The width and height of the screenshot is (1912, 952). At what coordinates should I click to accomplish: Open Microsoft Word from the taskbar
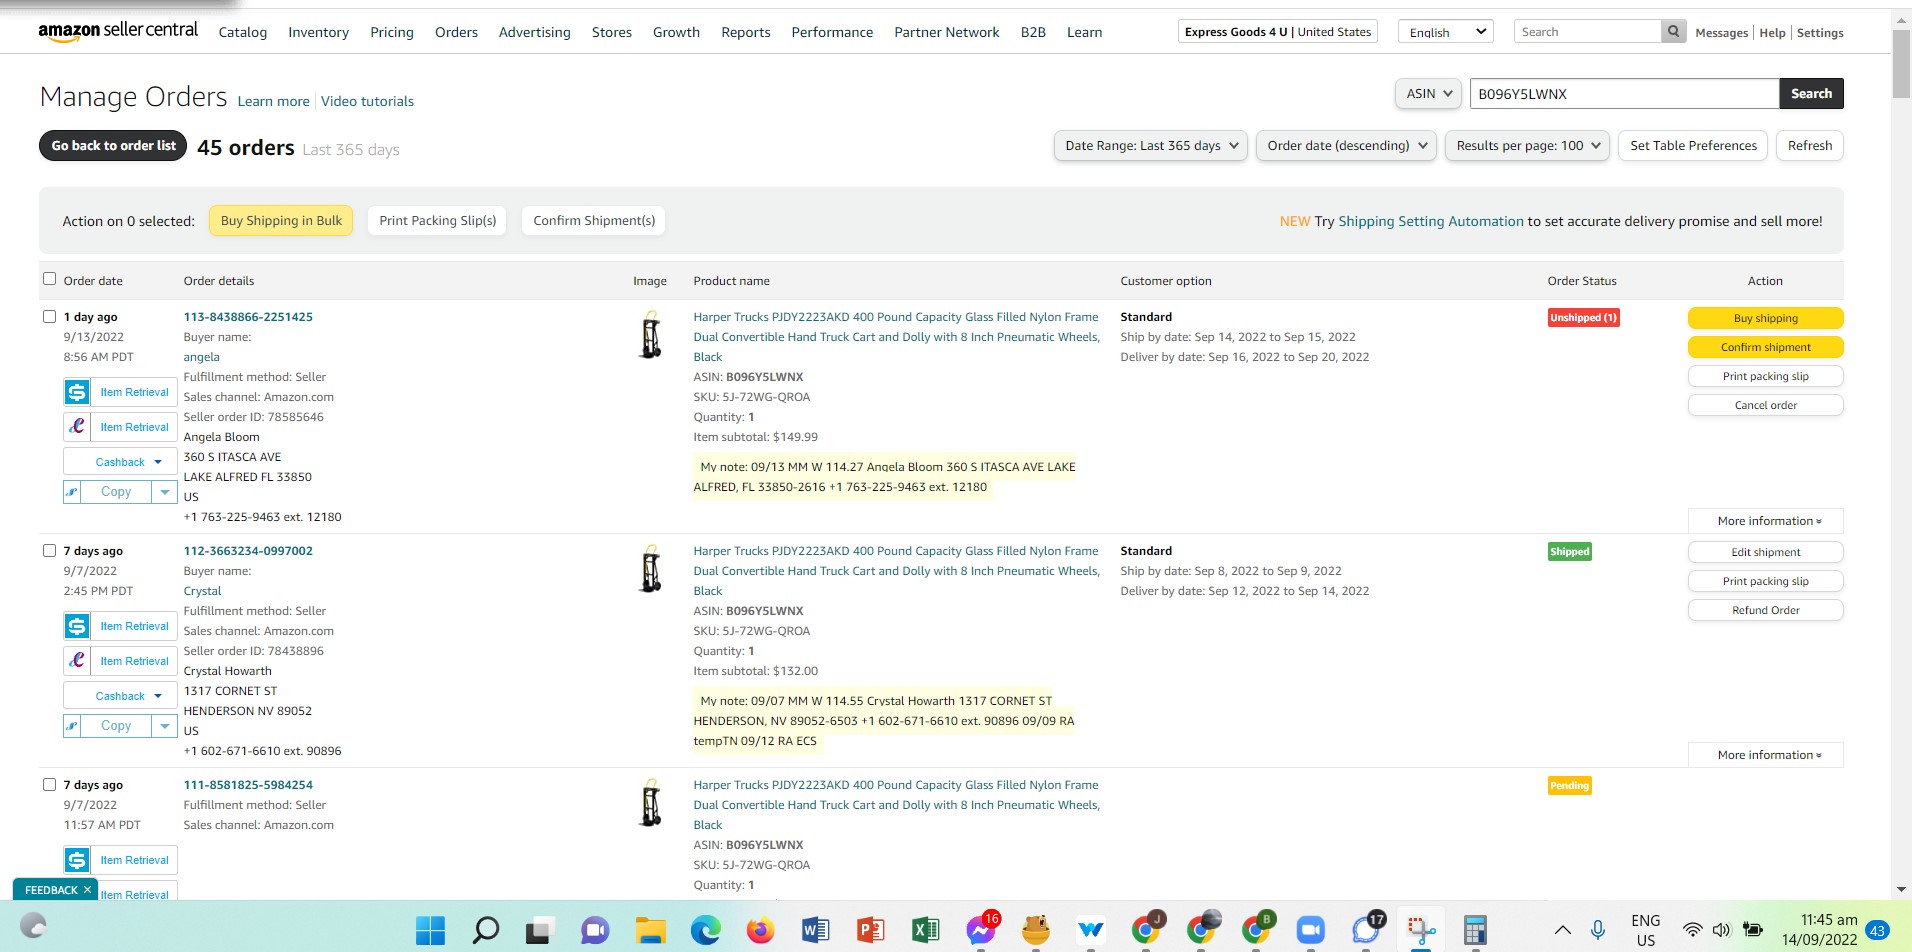(x=815, y=931)
